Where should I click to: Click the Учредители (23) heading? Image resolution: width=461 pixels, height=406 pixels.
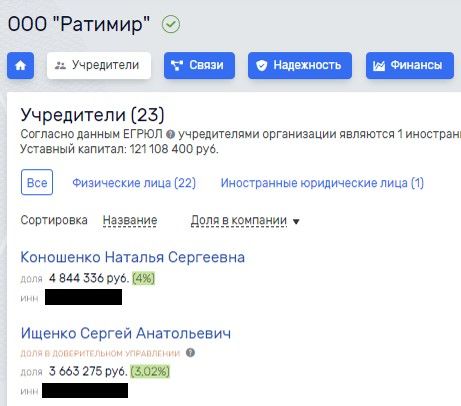(x=92, y=115)
